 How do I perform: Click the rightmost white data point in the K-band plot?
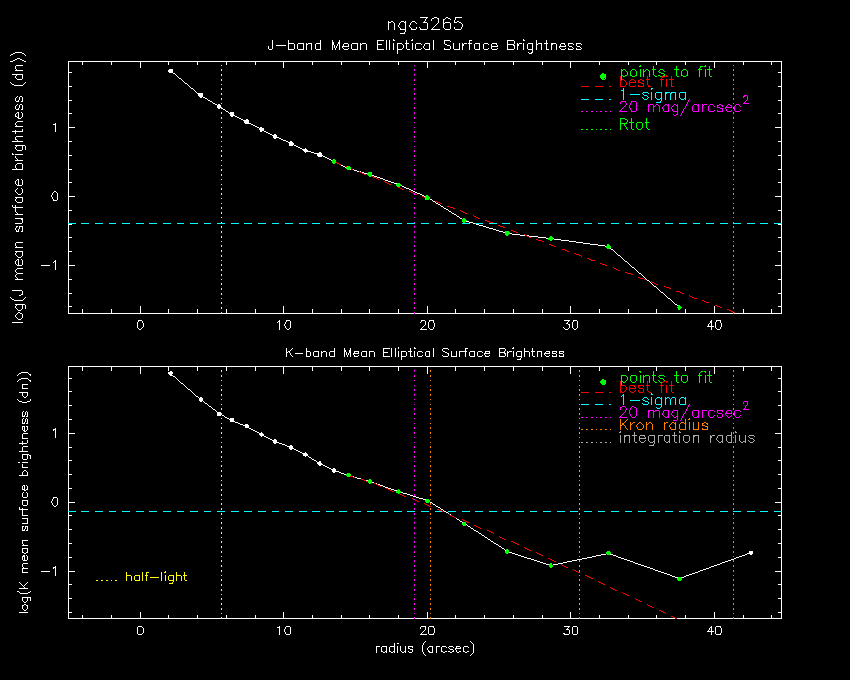click(750, 552)
